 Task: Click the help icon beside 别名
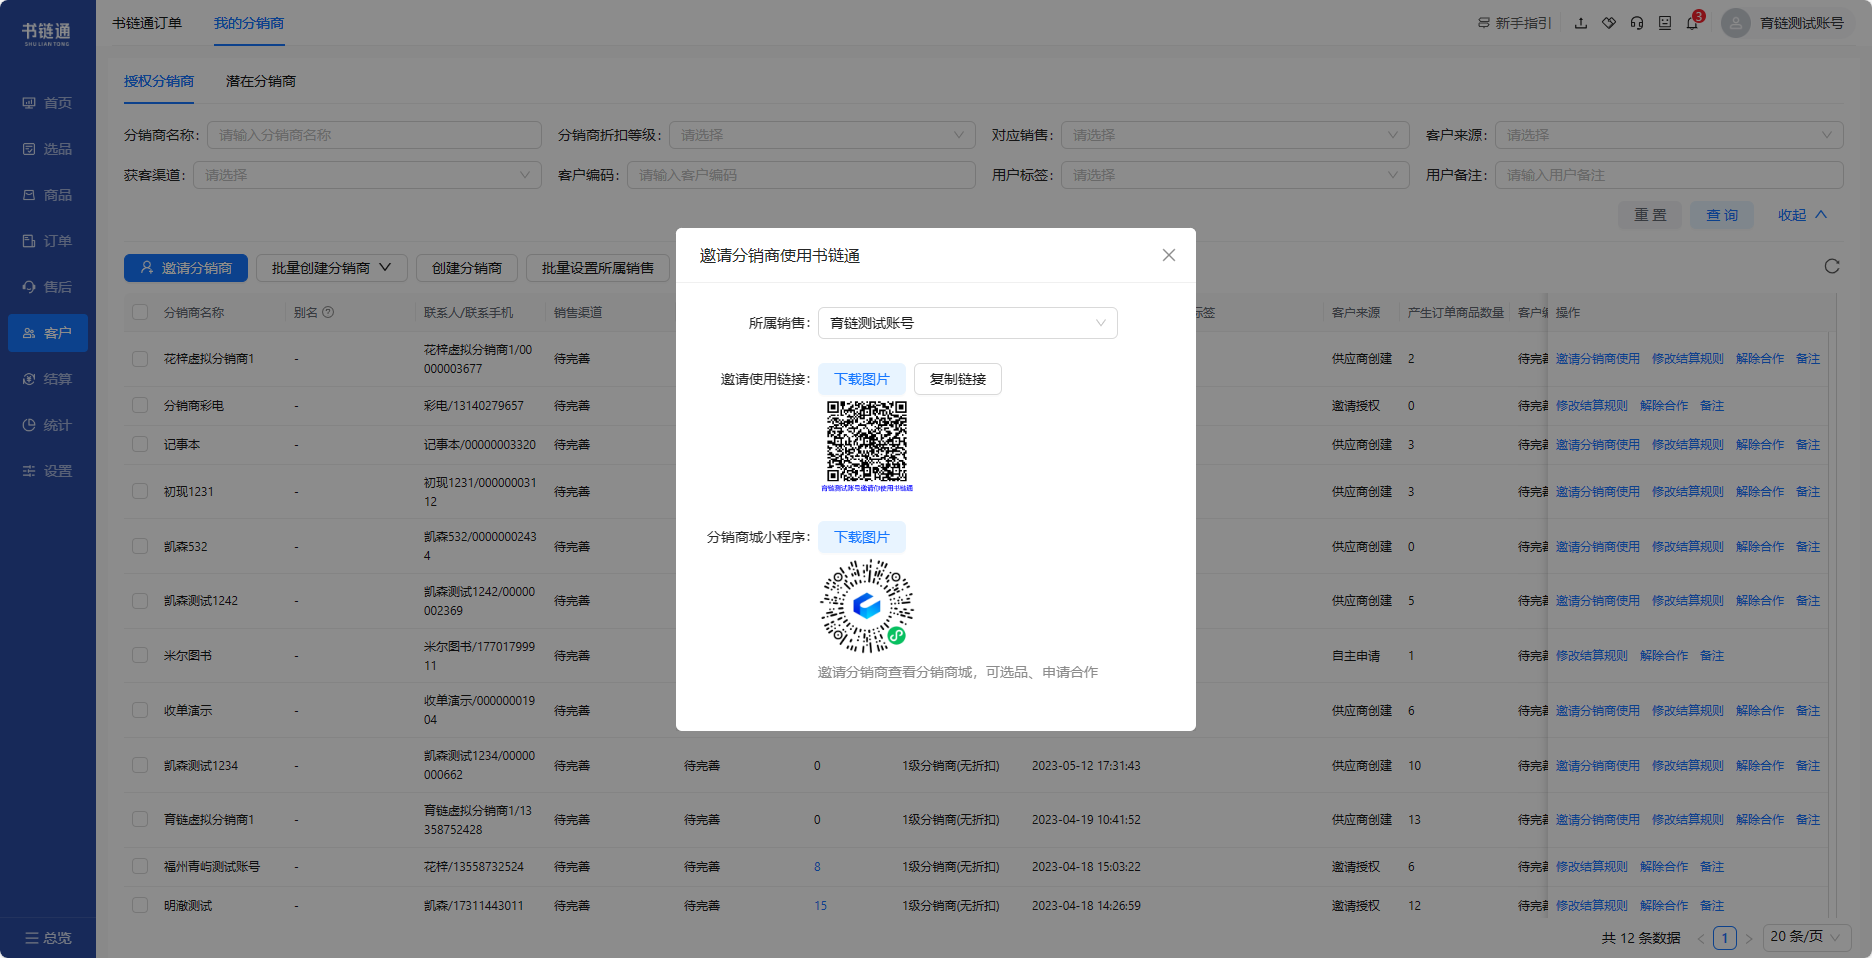(x=328, y=312)
